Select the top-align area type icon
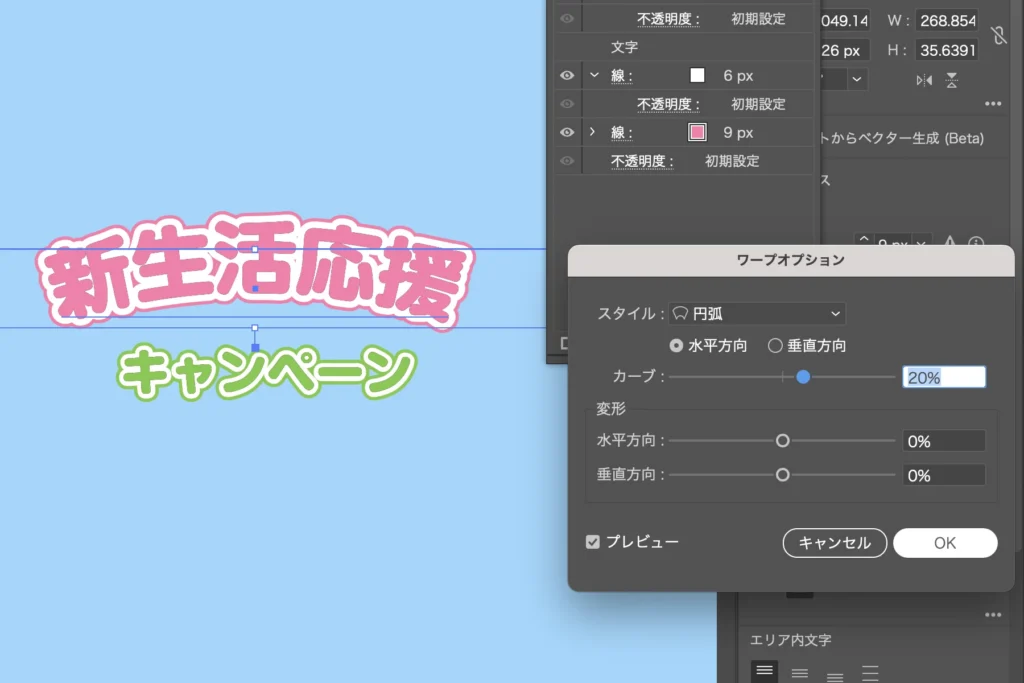 click(x=764, y=671)
